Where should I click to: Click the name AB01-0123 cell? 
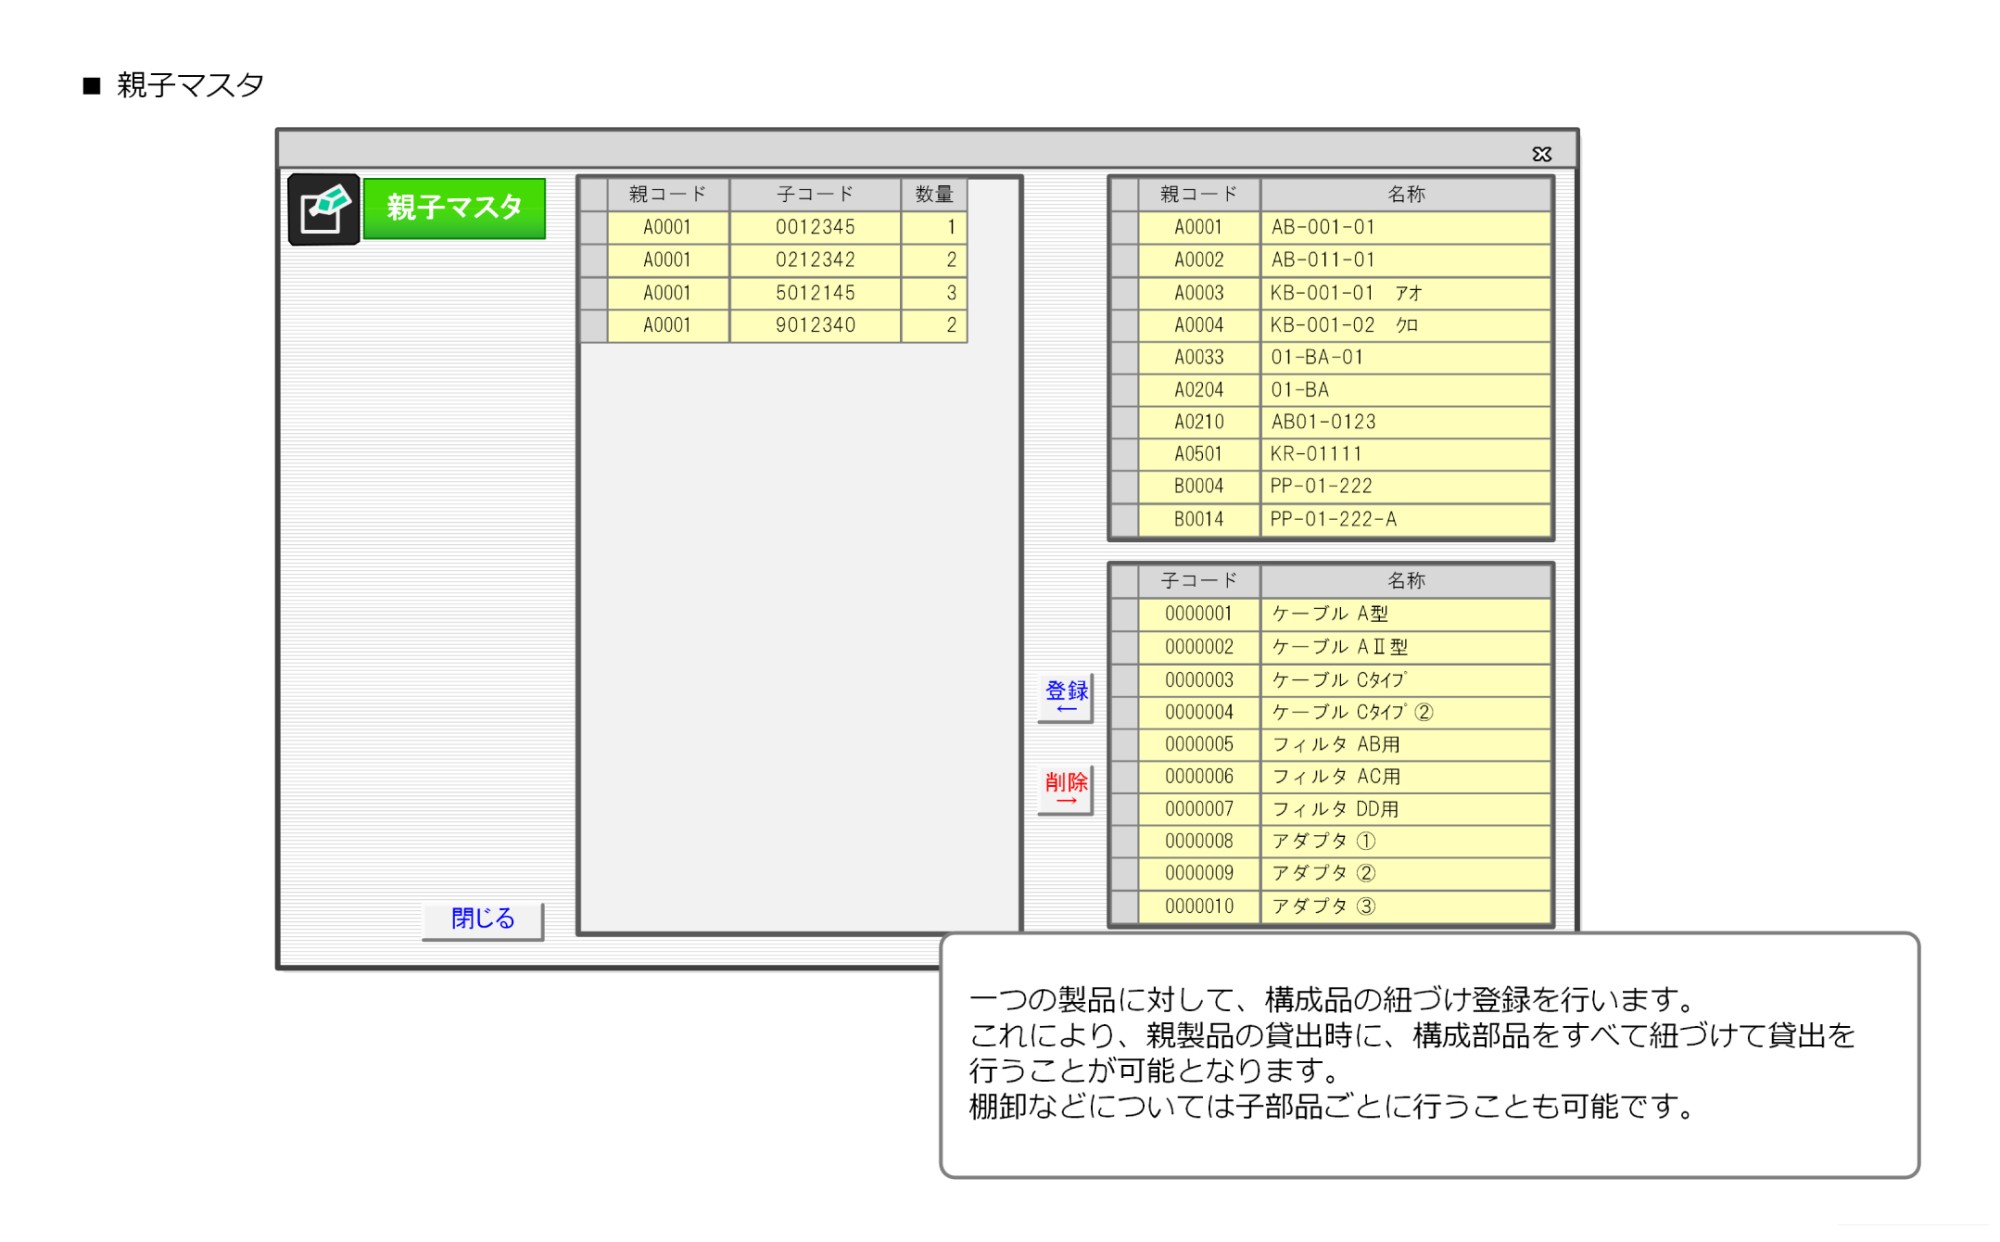[x=1406, y=422]
